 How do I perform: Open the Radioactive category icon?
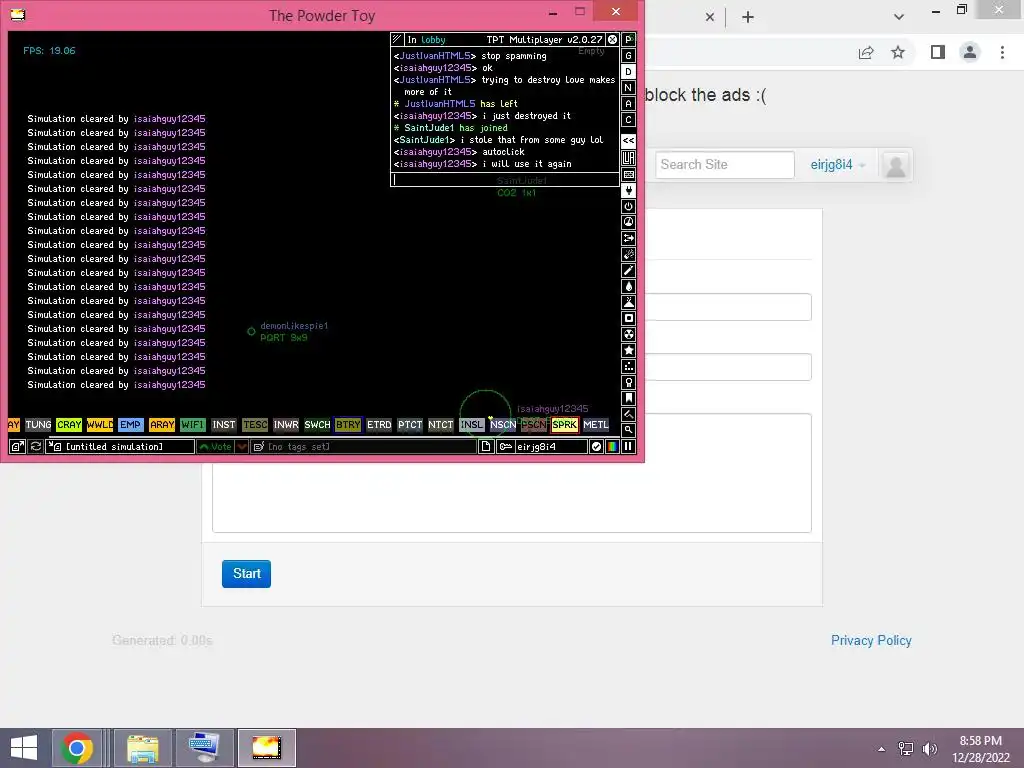tap(628, 334)
